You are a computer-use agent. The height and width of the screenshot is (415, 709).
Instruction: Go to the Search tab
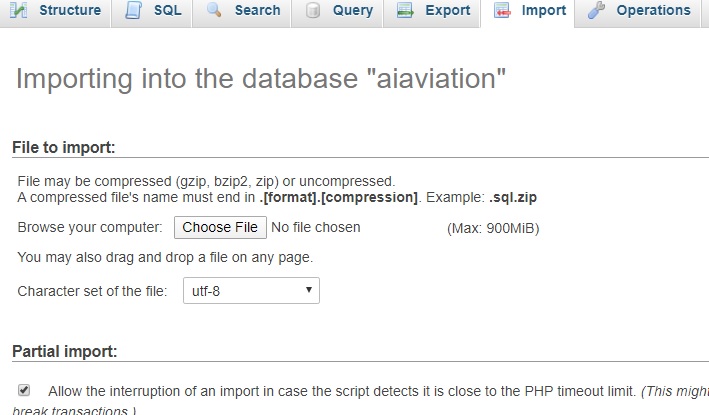coord(241,10)
